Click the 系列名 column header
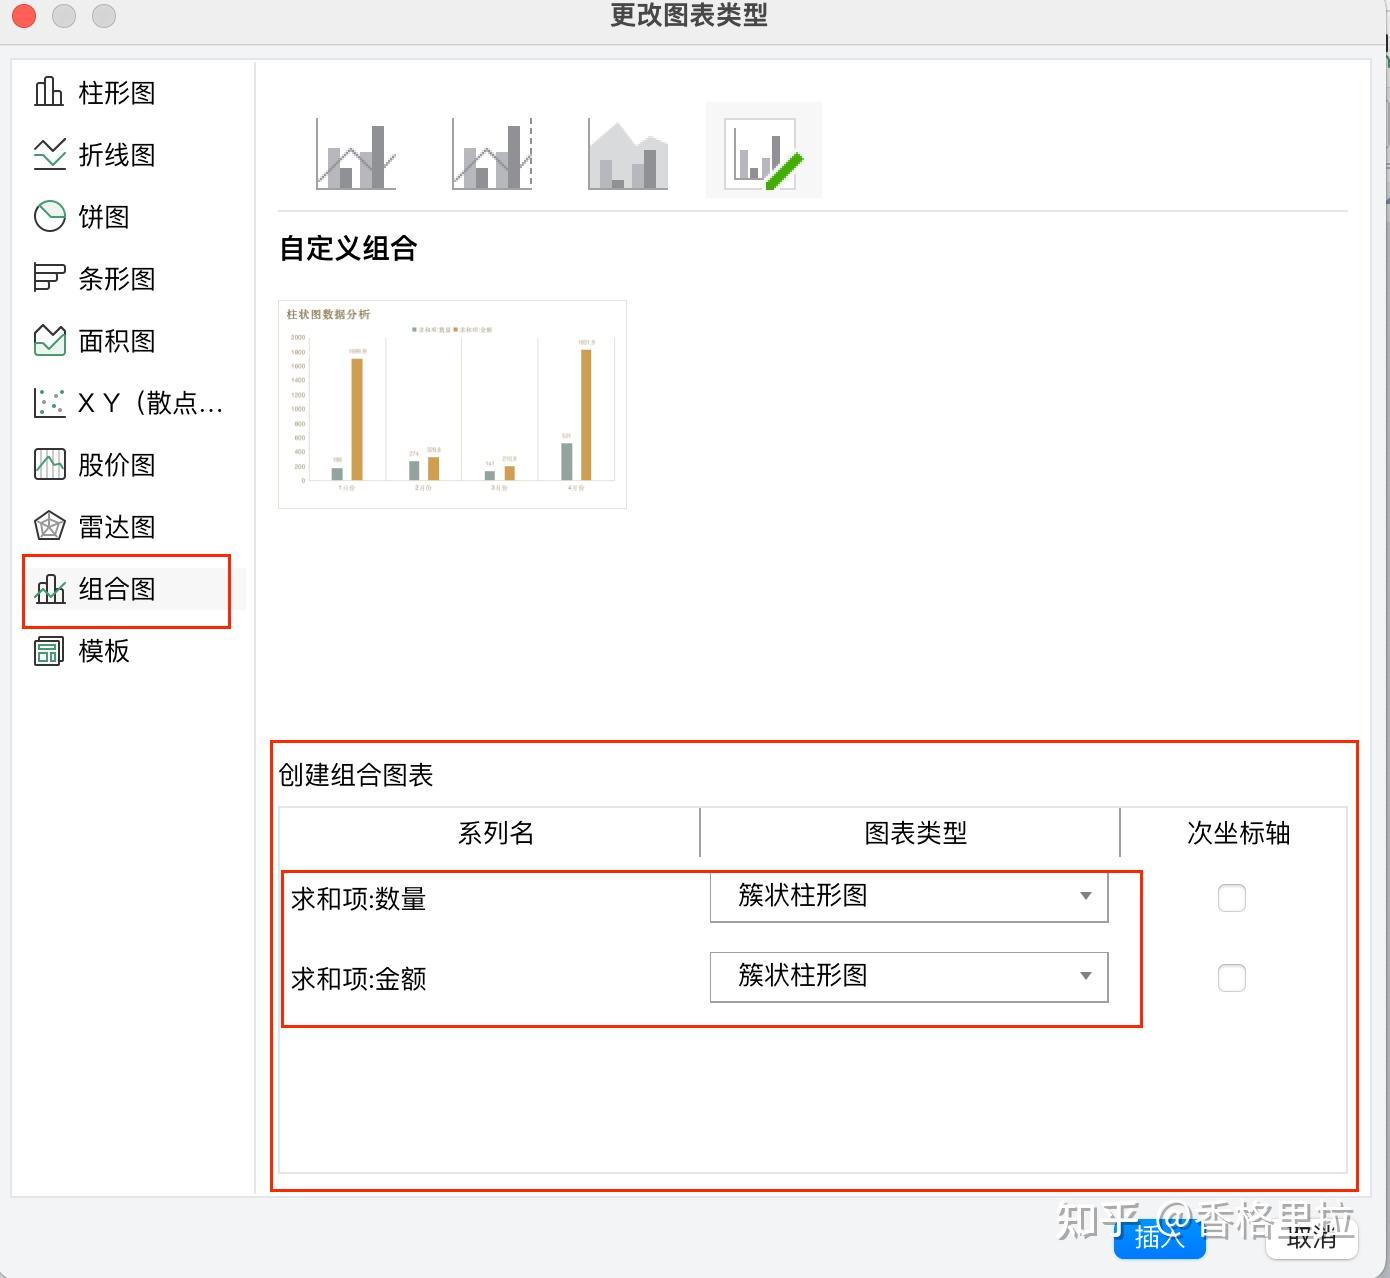The height and width of the screenshot is (1278, 1390). [x=496, y=833]
